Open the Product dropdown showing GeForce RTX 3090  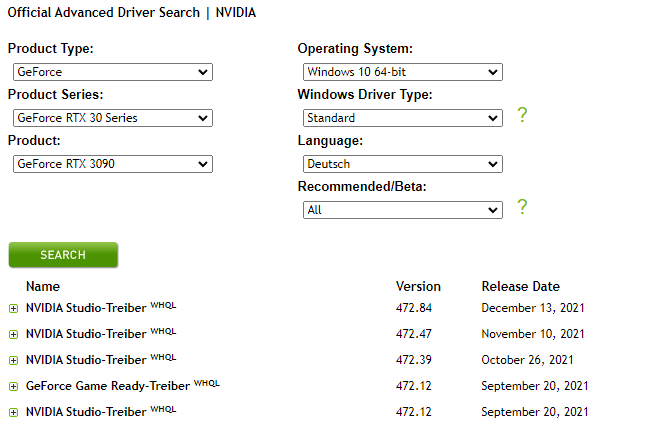(113, 164)
